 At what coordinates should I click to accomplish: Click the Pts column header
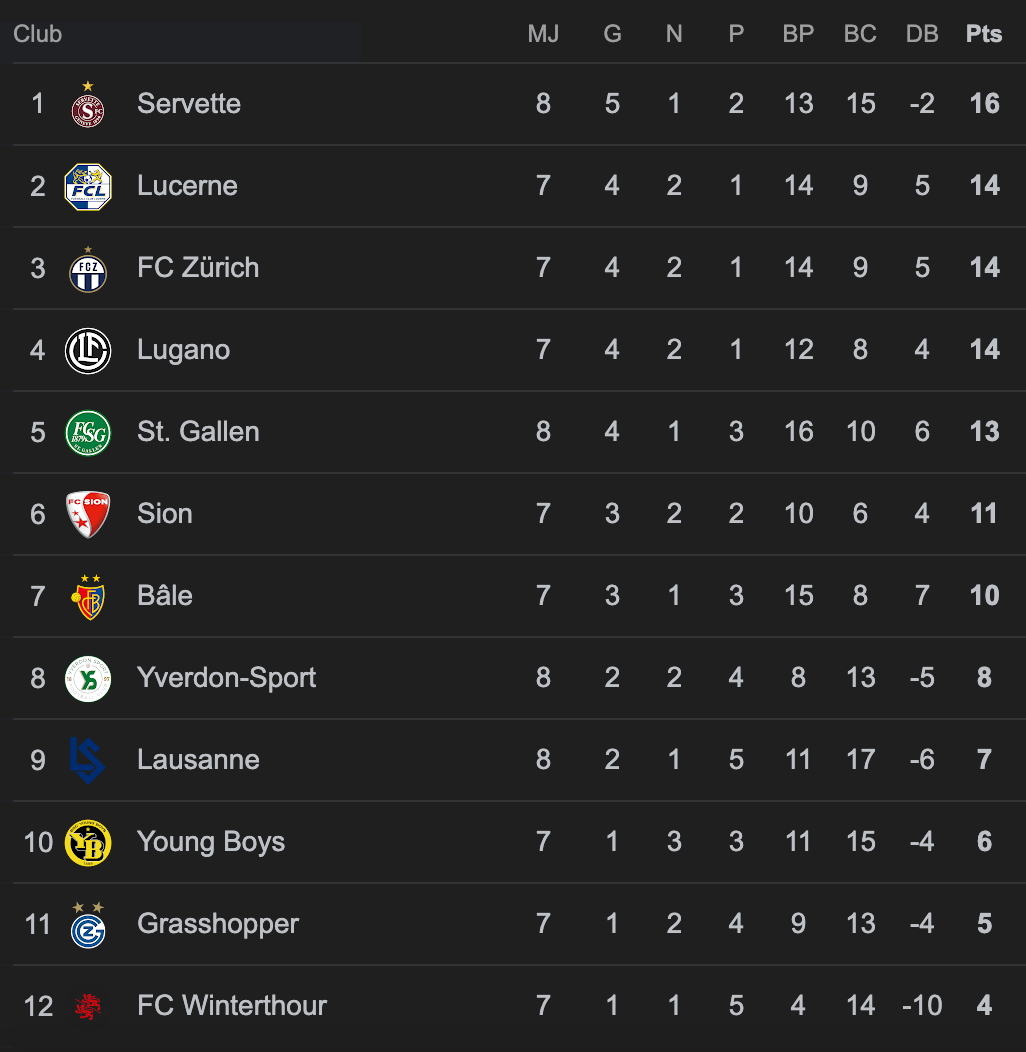[984, 34]
